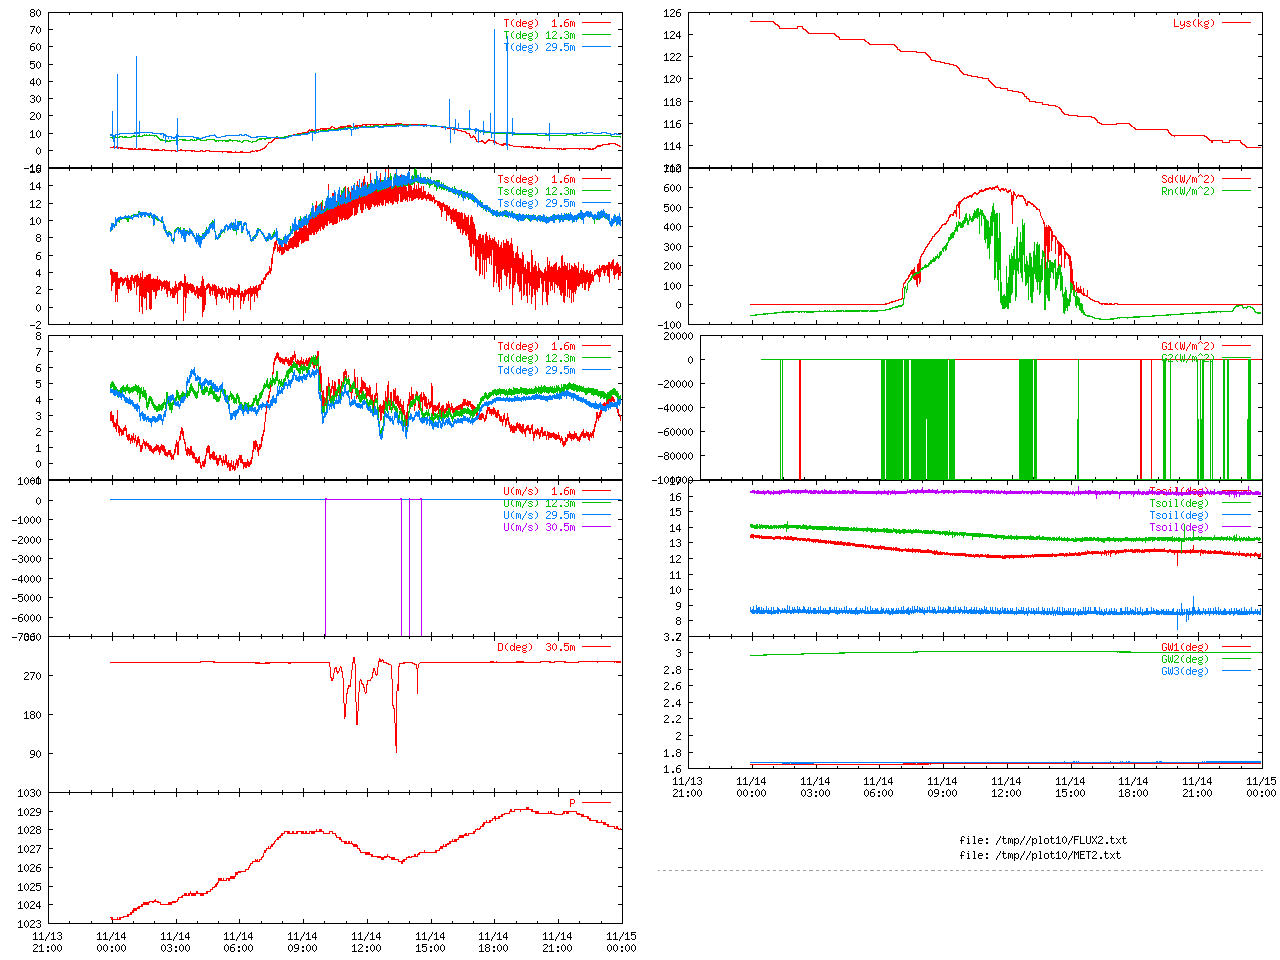1280x960 pixels.
Task: Select the Ts(deg) 12.3m legend label
Action: click(x=536, y=191)
